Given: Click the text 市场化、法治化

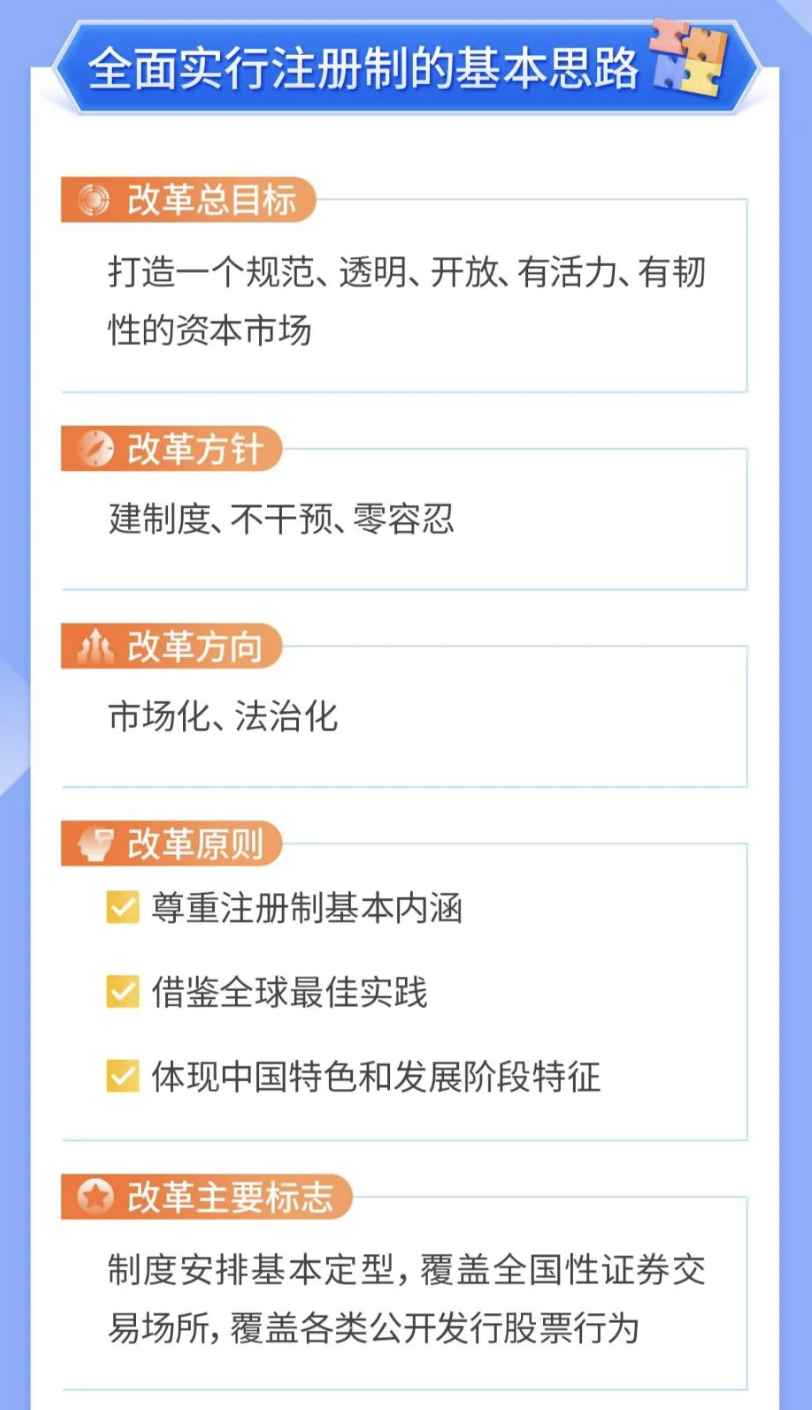Looking at the screenshot, I should (x=223, y=716).
